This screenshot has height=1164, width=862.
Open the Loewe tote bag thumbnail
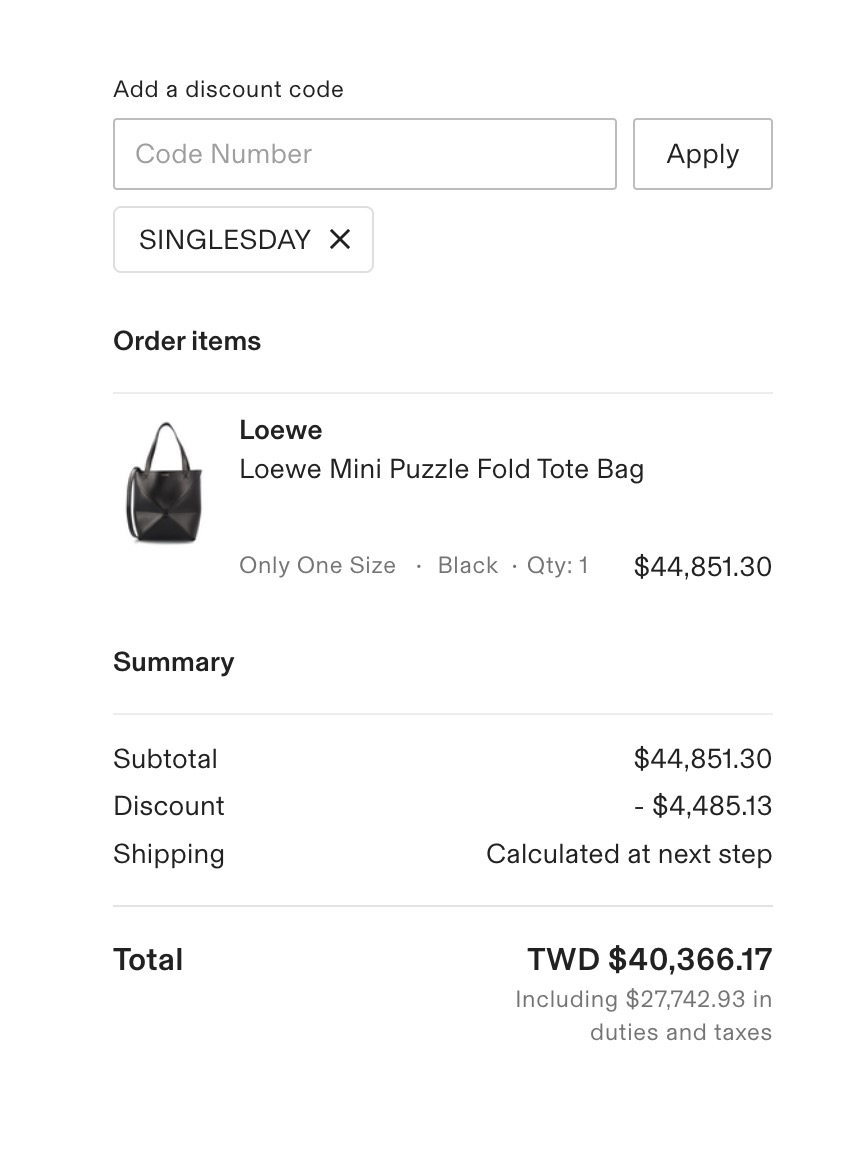click(x=163, y=483)
